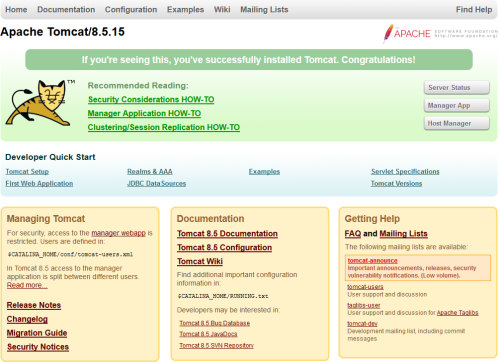The image size is (500, 362).
Task: Open the Migration Guide link
Action: 37,333
